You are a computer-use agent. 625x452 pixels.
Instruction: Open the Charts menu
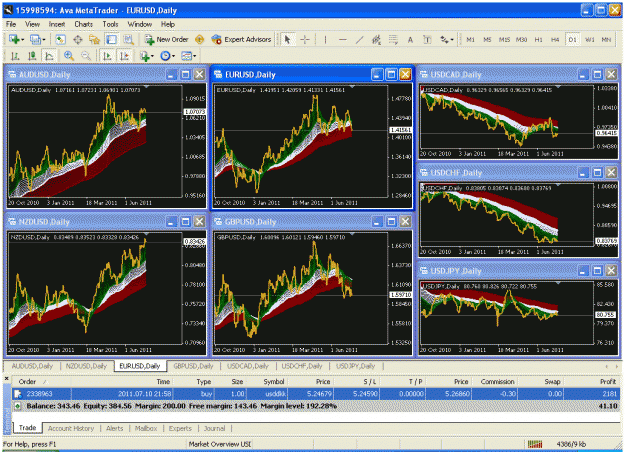[83, 24]
